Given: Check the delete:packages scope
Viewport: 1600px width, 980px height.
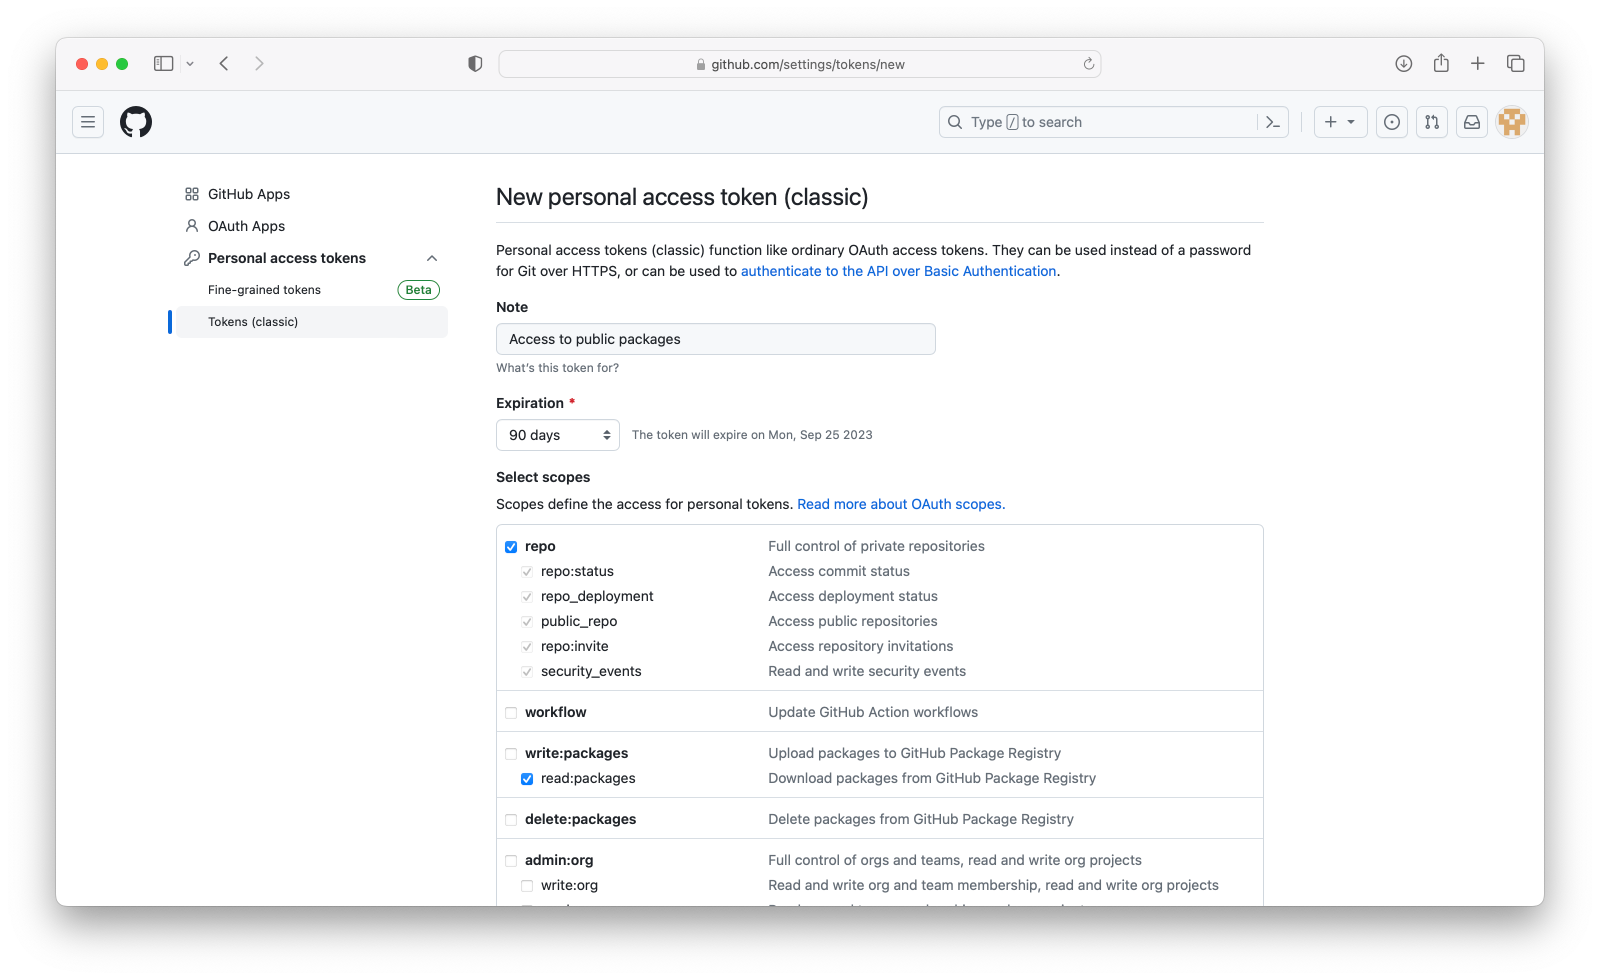Looking at the screenshot, I should (511, 820).
